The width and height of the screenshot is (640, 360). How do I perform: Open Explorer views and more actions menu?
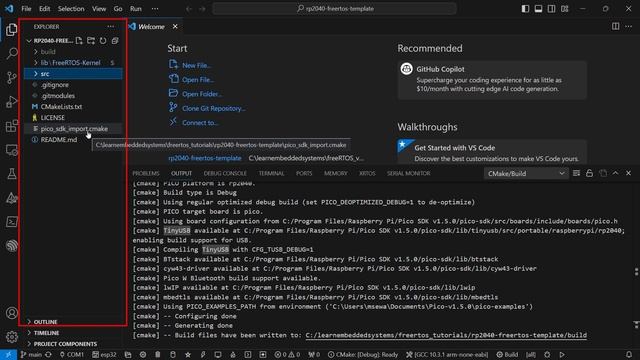(x=111, y=27)
